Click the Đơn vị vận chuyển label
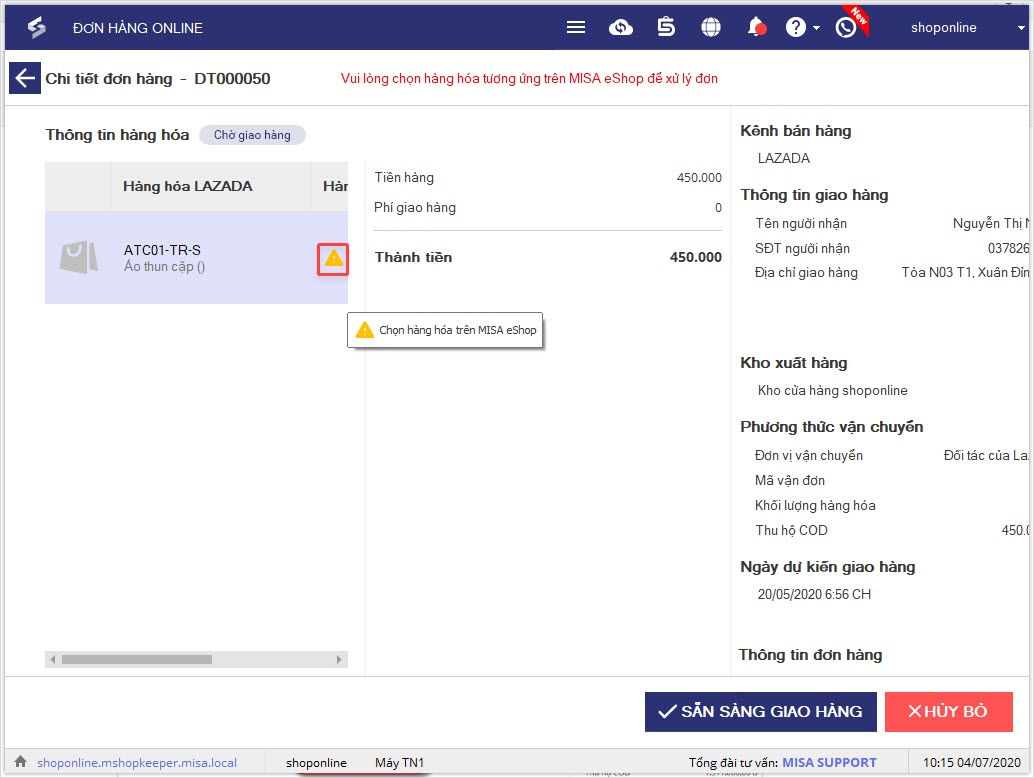Screen dimensions: 1034x778 click(808, 456)
